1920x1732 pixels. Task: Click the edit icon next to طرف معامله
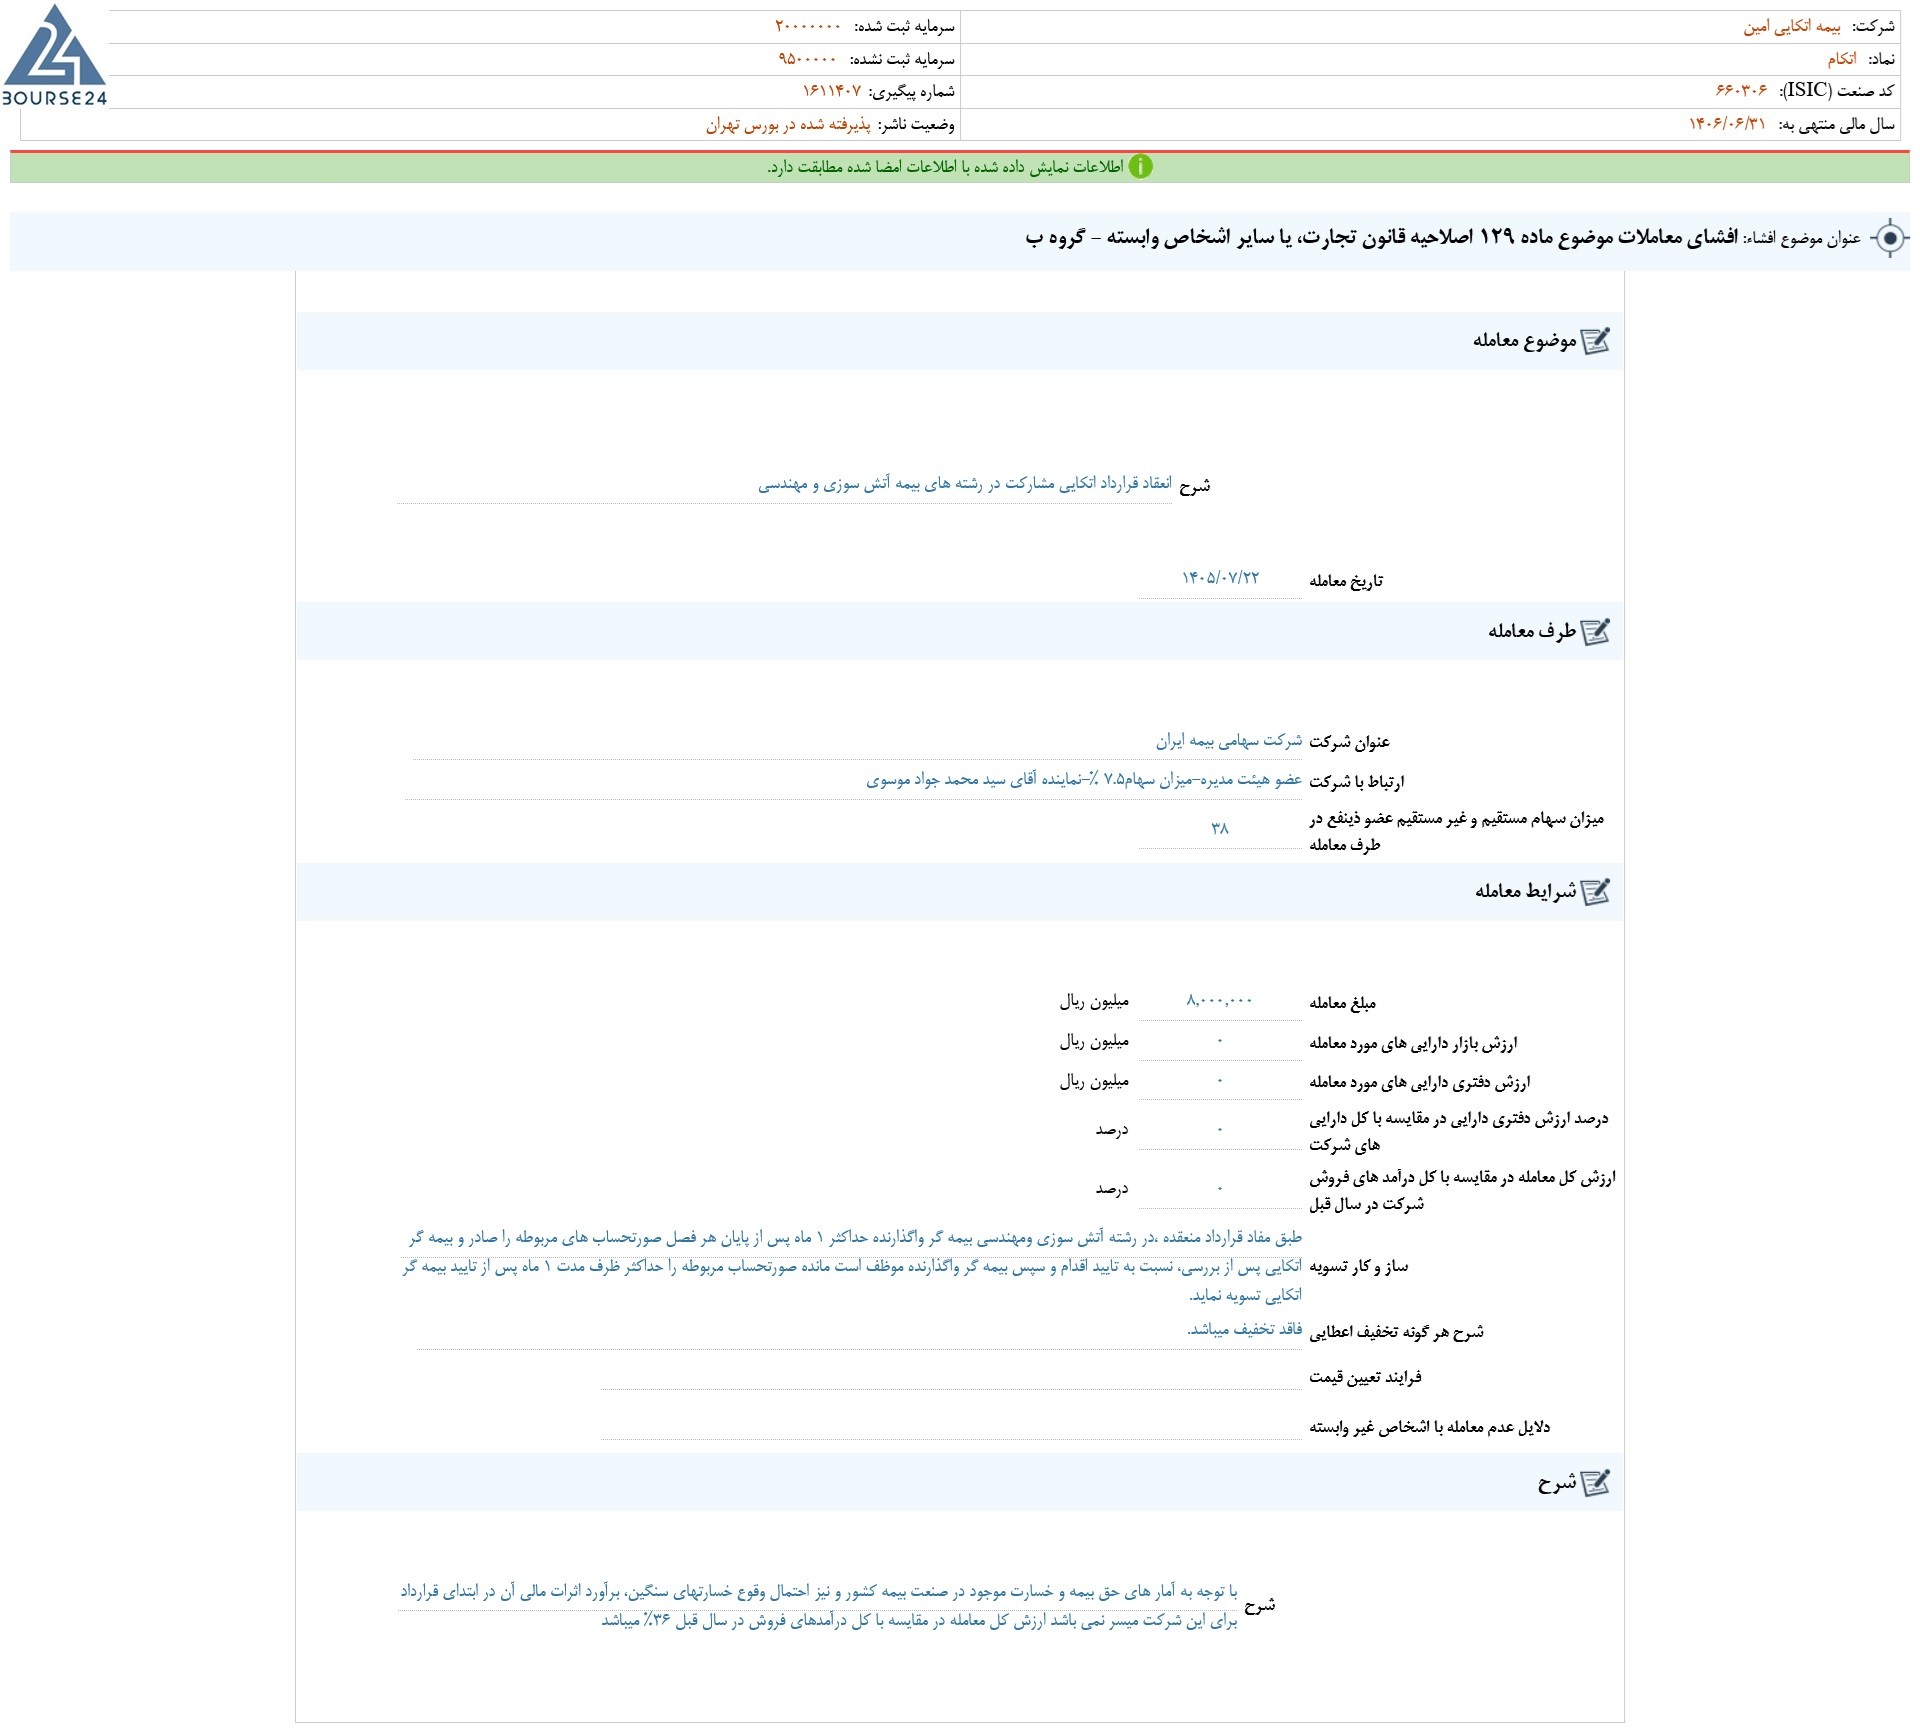coord(1595,631)
